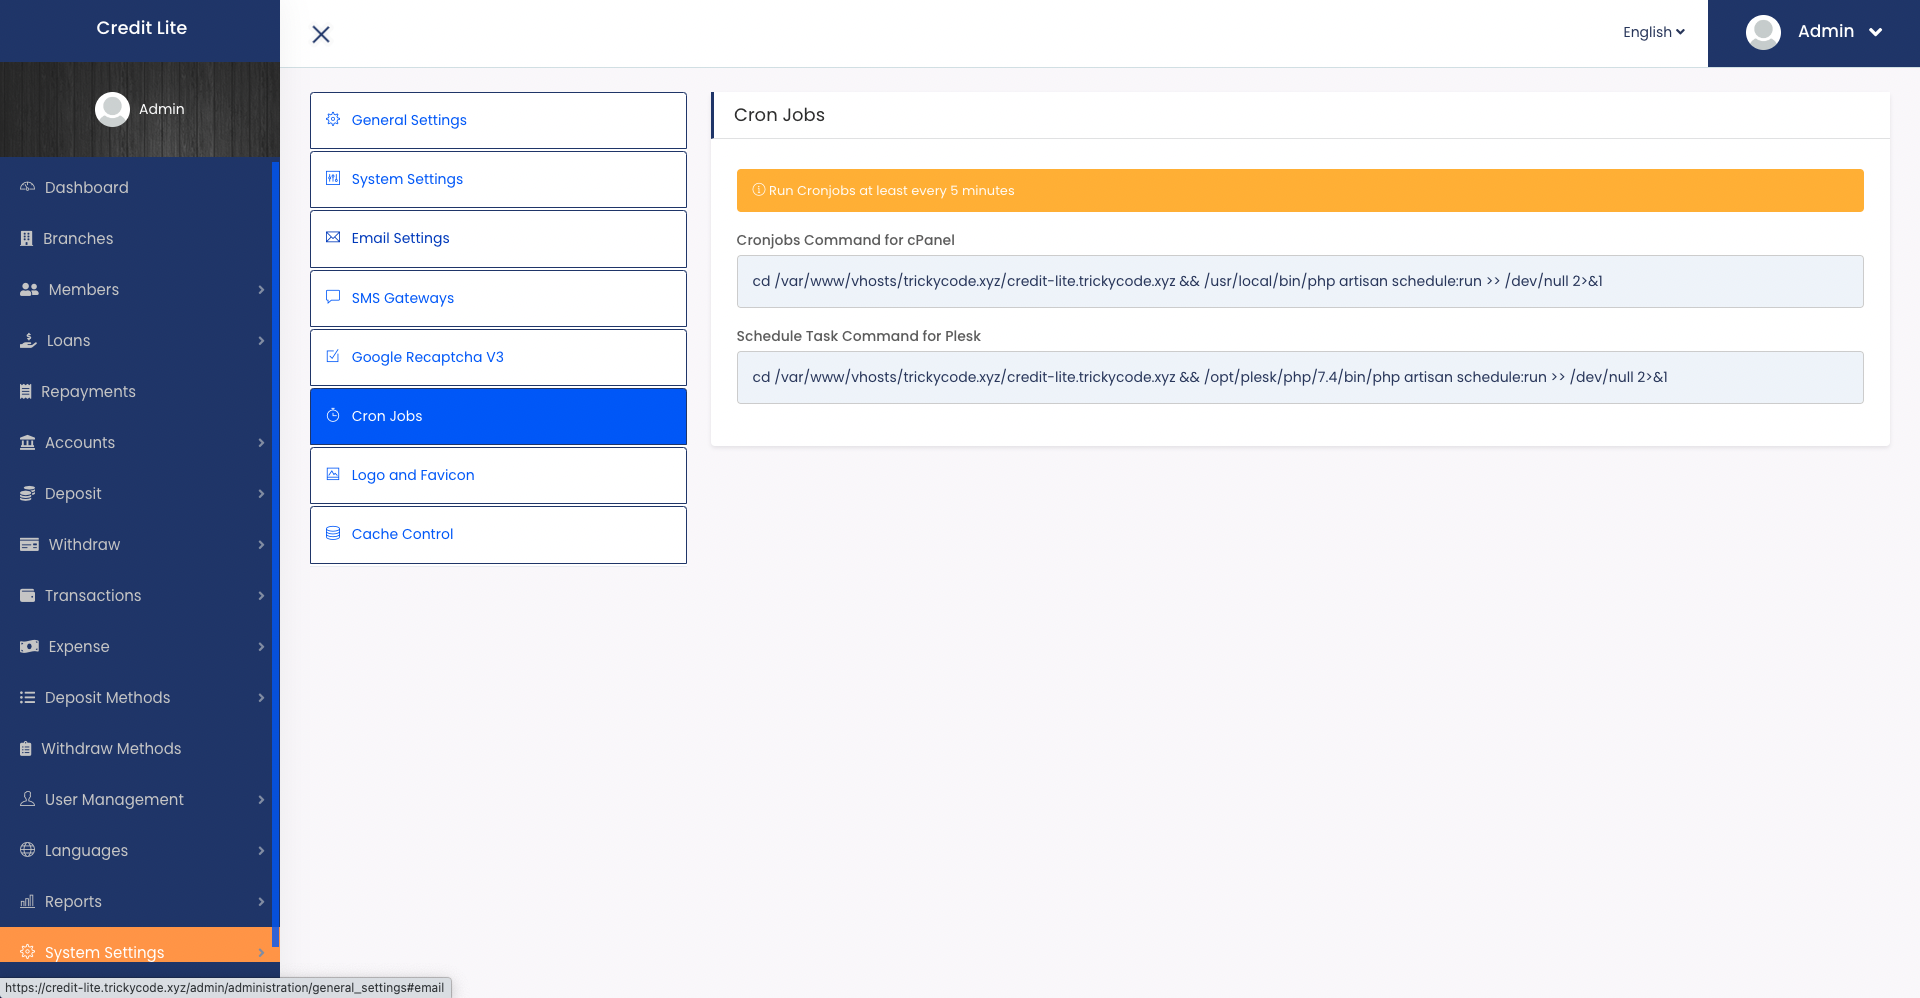Open the General Settings tab
The height and width of the screenshot is (998, 1920).
[x=498, y=120]
